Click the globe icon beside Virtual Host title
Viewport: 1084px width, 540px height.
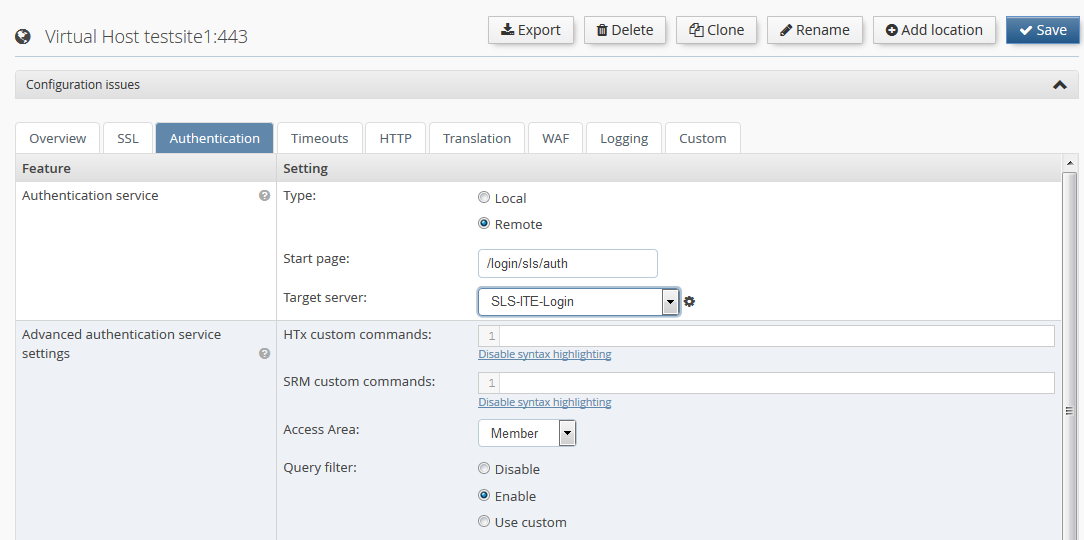click(23, 36)
